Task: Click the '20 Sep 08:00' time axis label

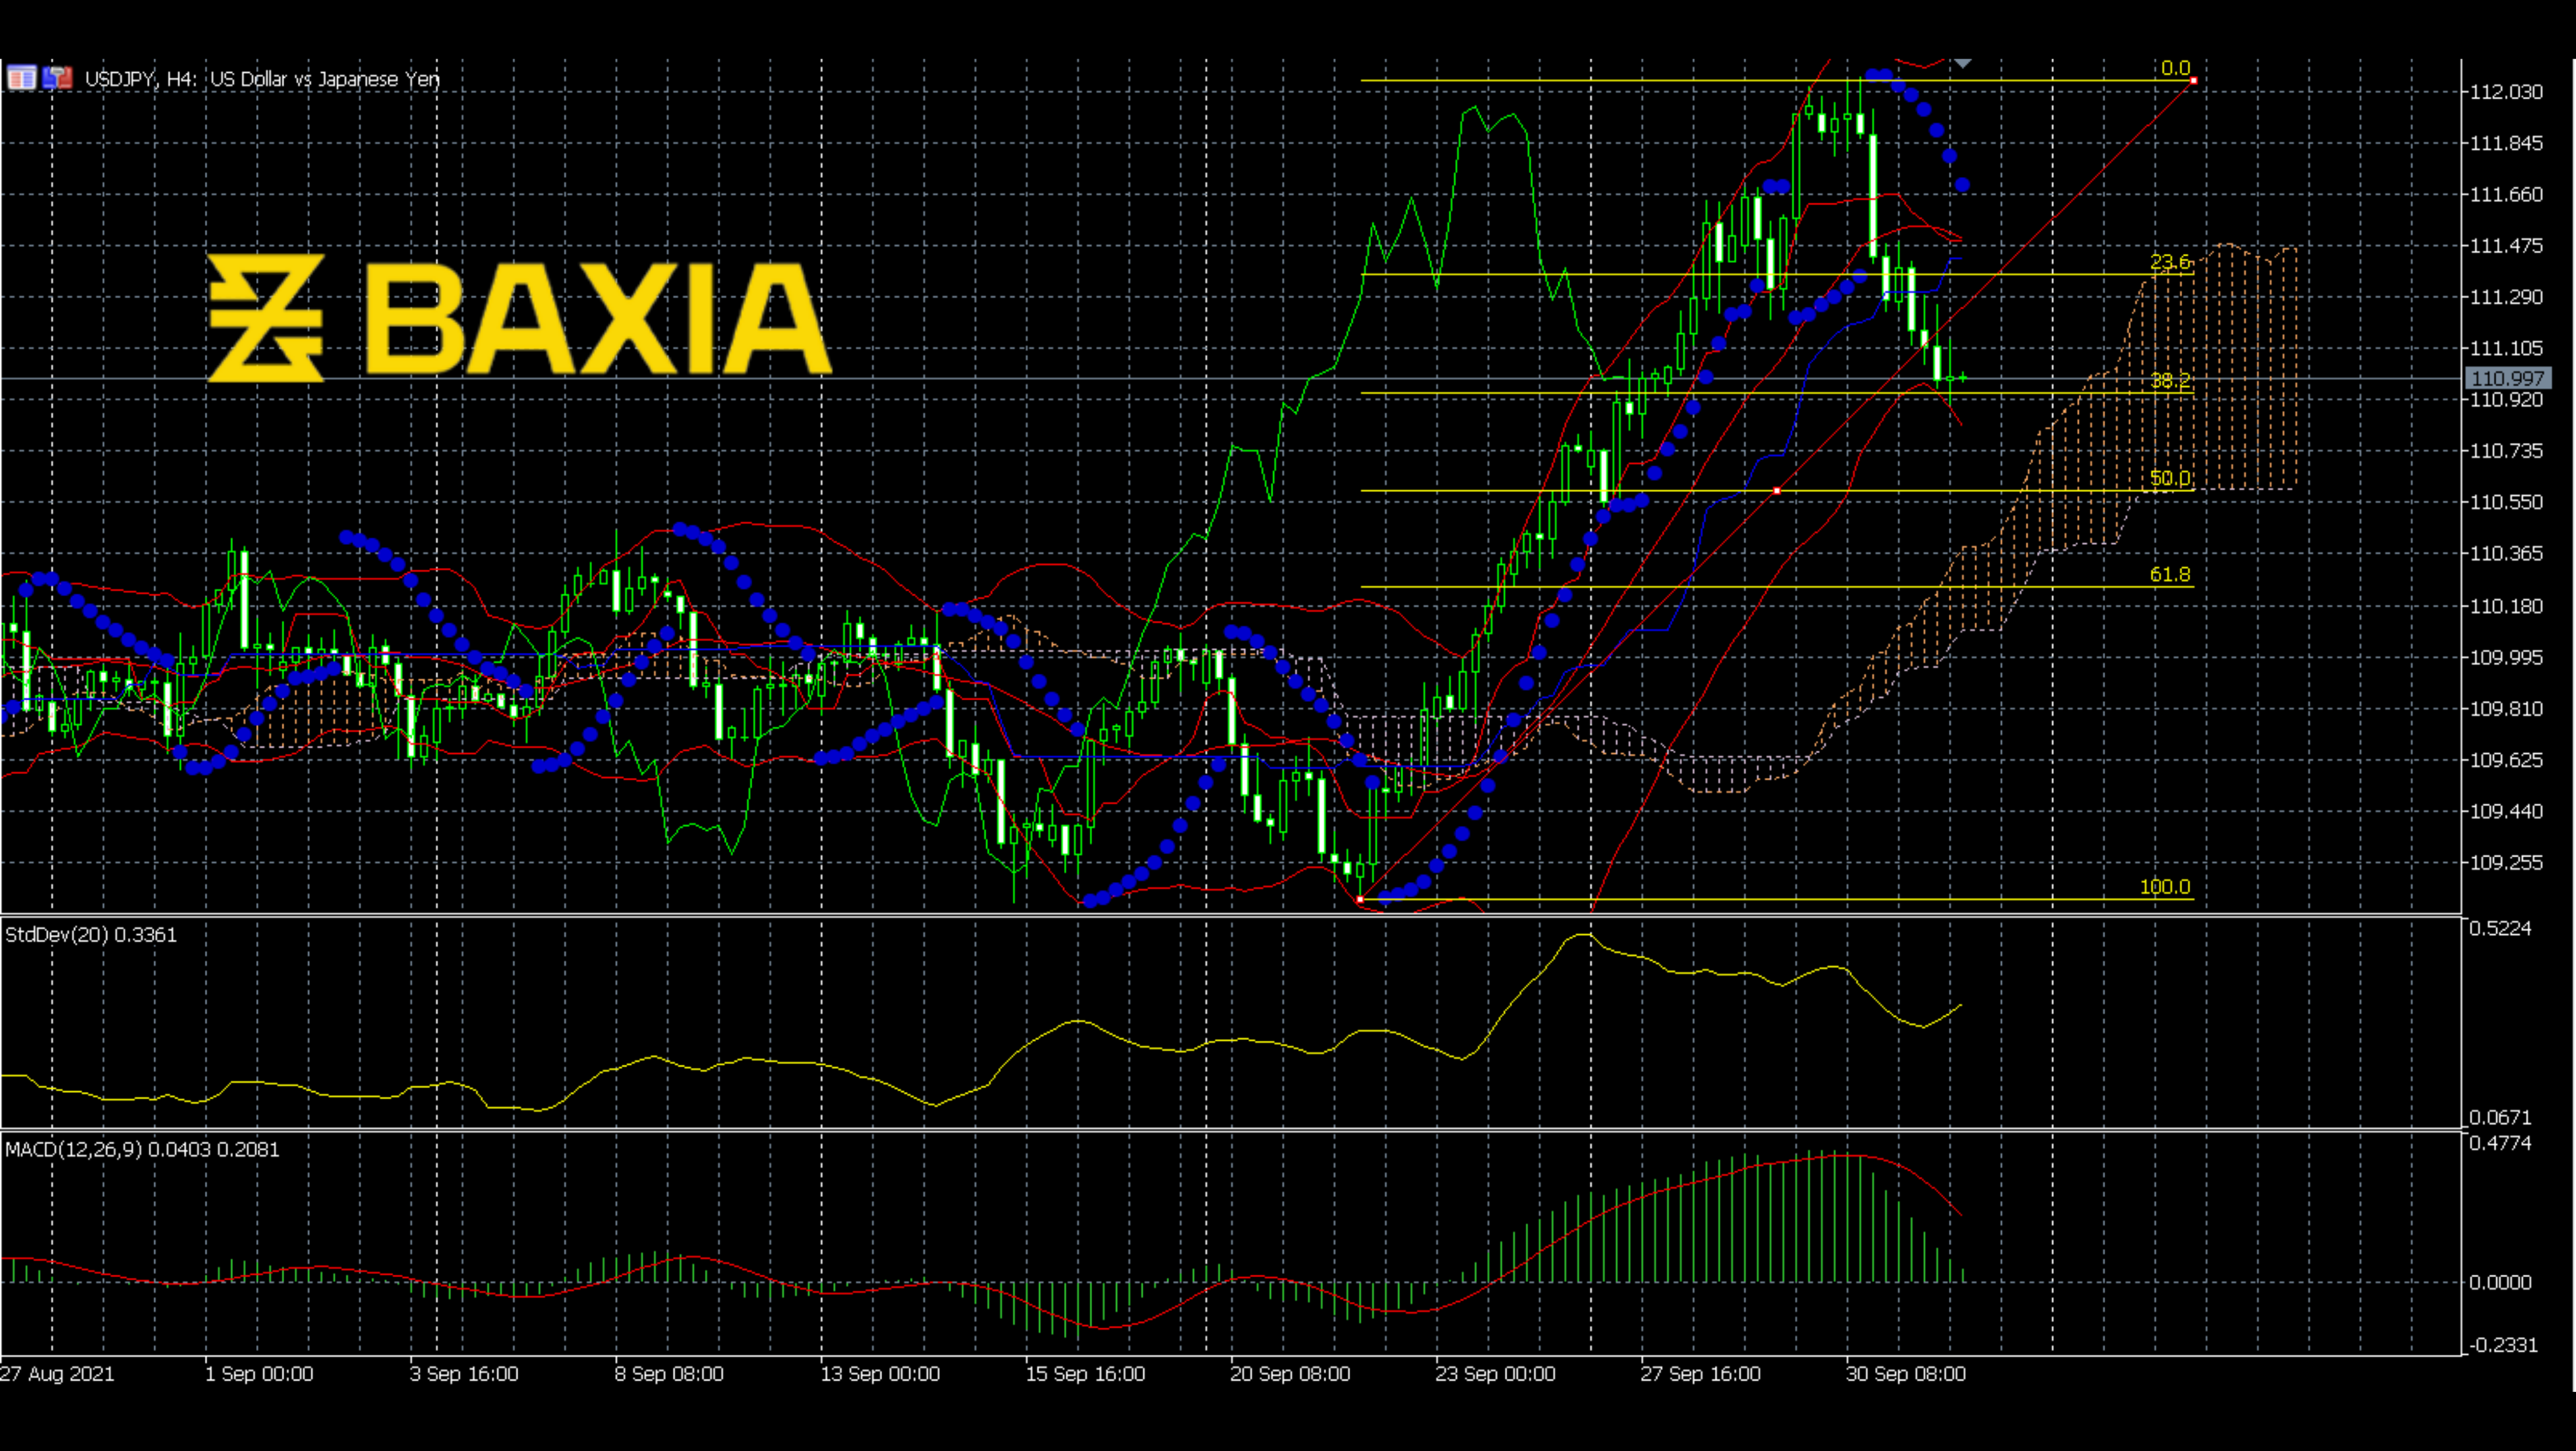Action: (x=1290, y=1374)
